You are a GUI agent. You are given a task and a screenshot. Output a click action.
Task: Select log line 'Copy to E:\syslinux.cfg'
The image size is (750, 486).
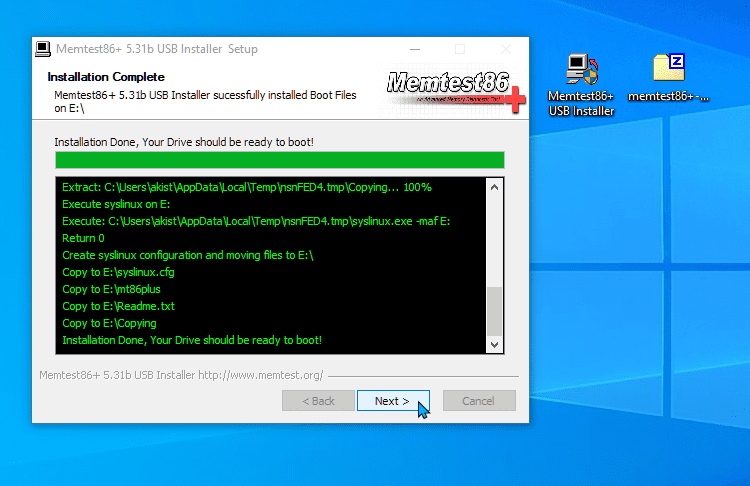118,272
